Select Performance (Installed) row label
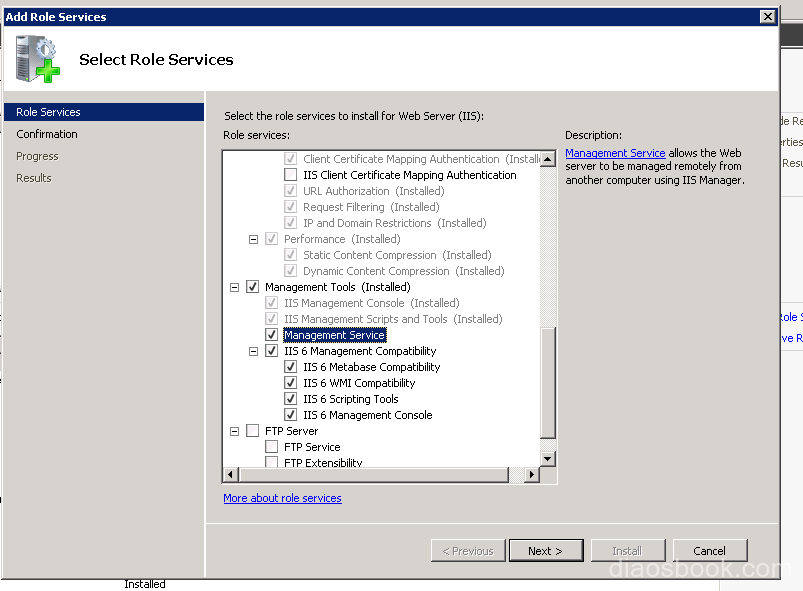Image resolution: width=803 pixels, height=591 pixels. click(342, 239)
